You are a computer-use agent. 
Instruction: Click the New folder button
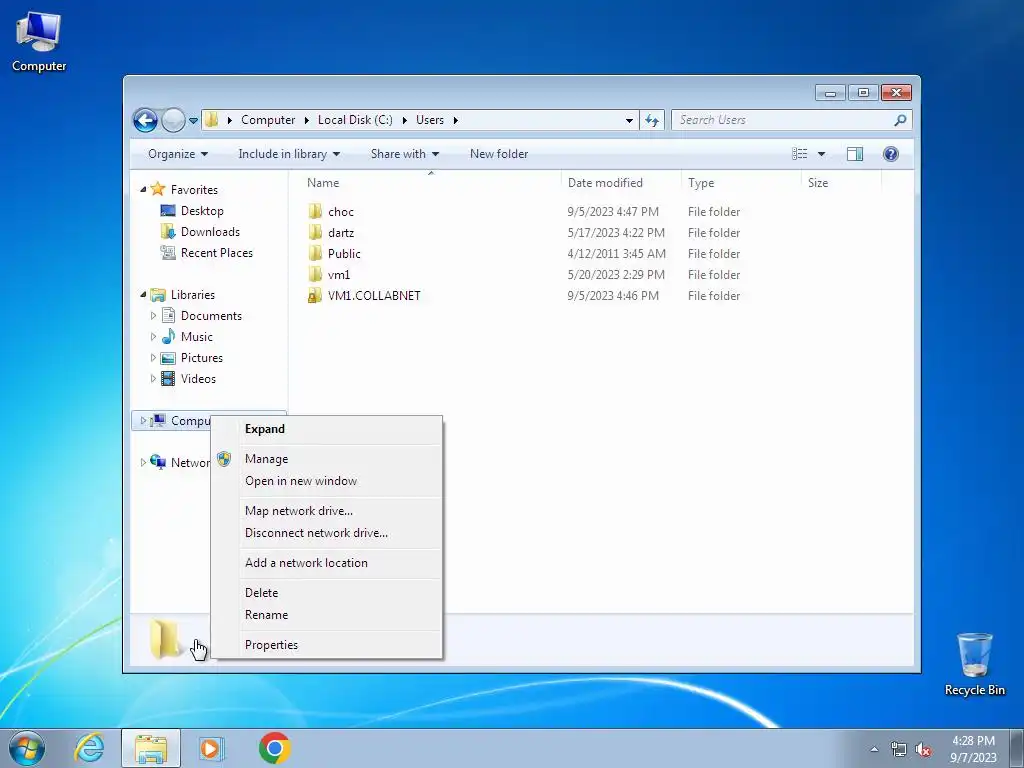pyautogui.click(x=499, y=154)
